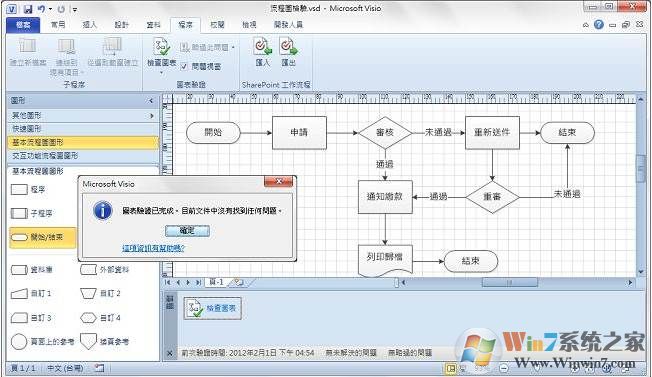
Task: Open the 檔案 (File) tab
Action: pos(23,25)
